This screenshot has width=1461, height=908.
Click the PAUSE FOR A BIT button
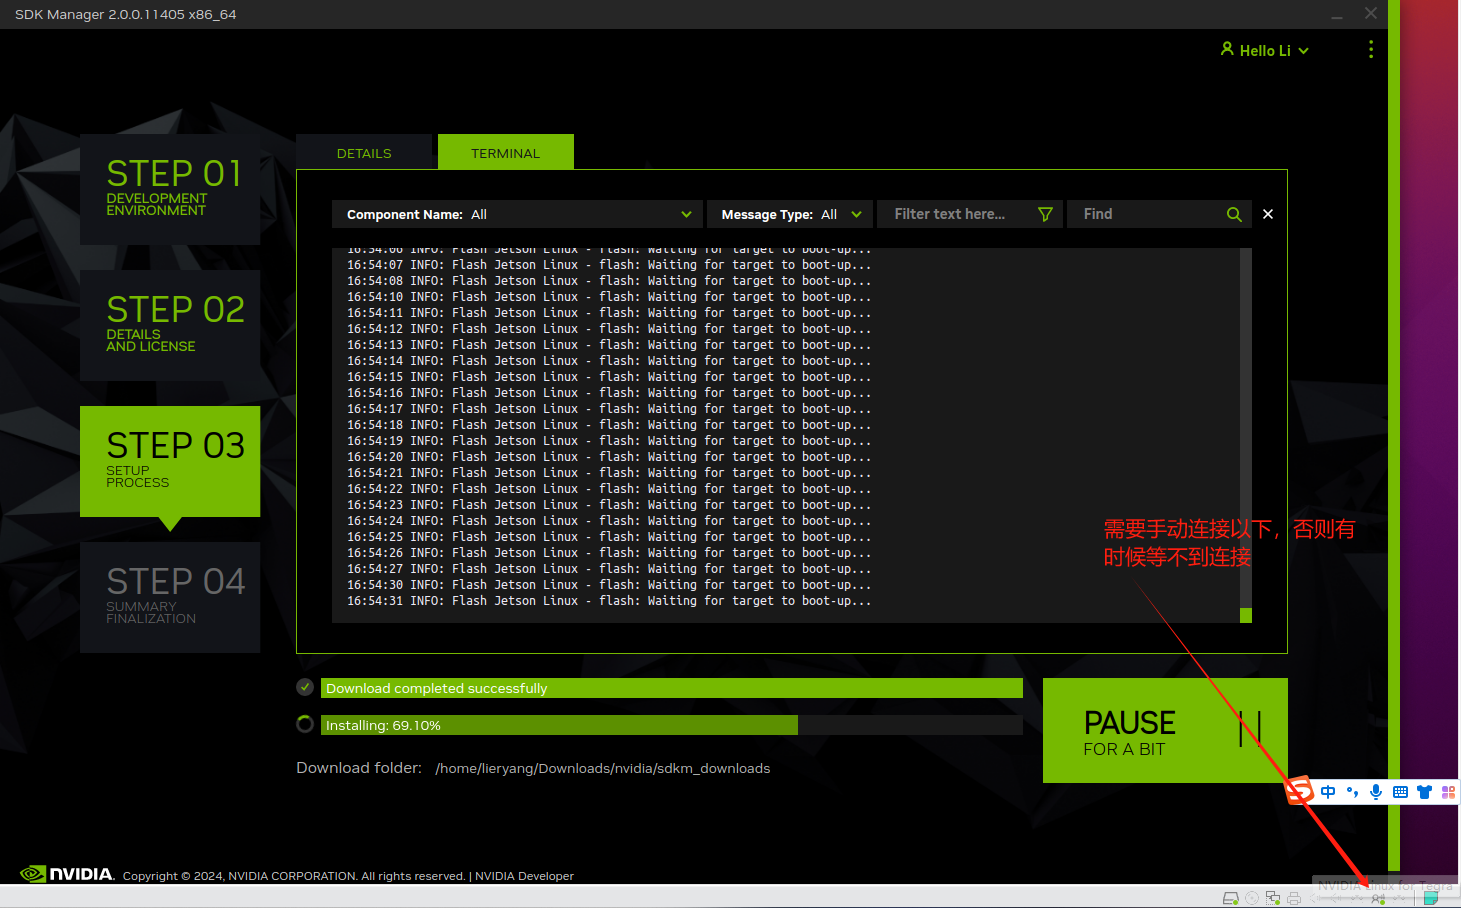[1165, 730]
